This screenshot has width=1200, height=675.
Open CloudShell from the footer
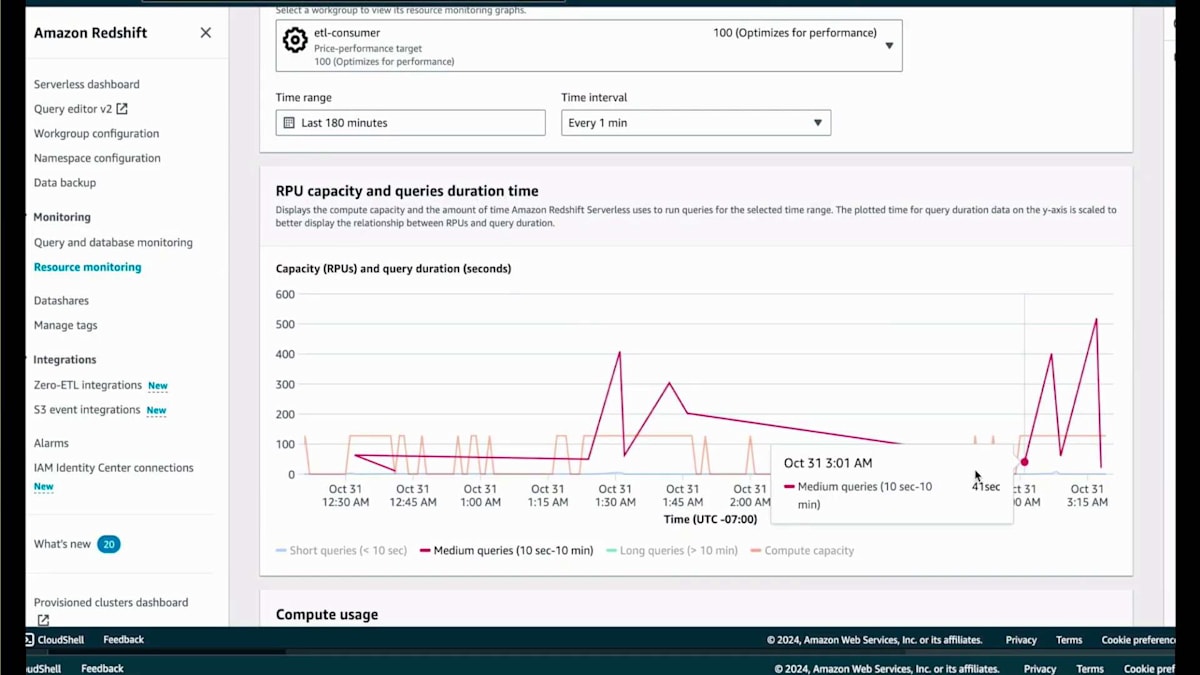[61, 640]
